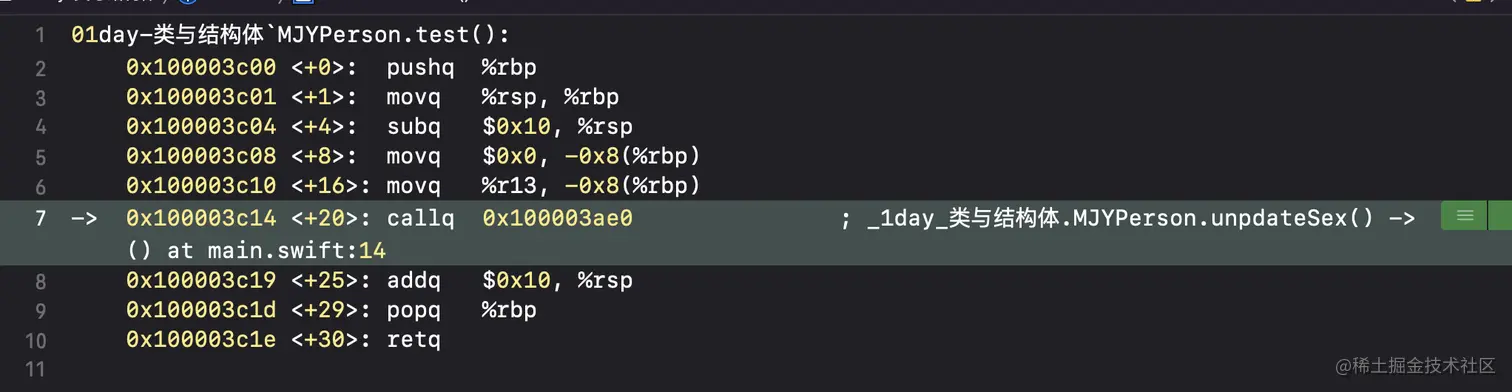Screen dimensions: 1512x392
Task: Click line number 1 in the gutter
Action: 40,36
